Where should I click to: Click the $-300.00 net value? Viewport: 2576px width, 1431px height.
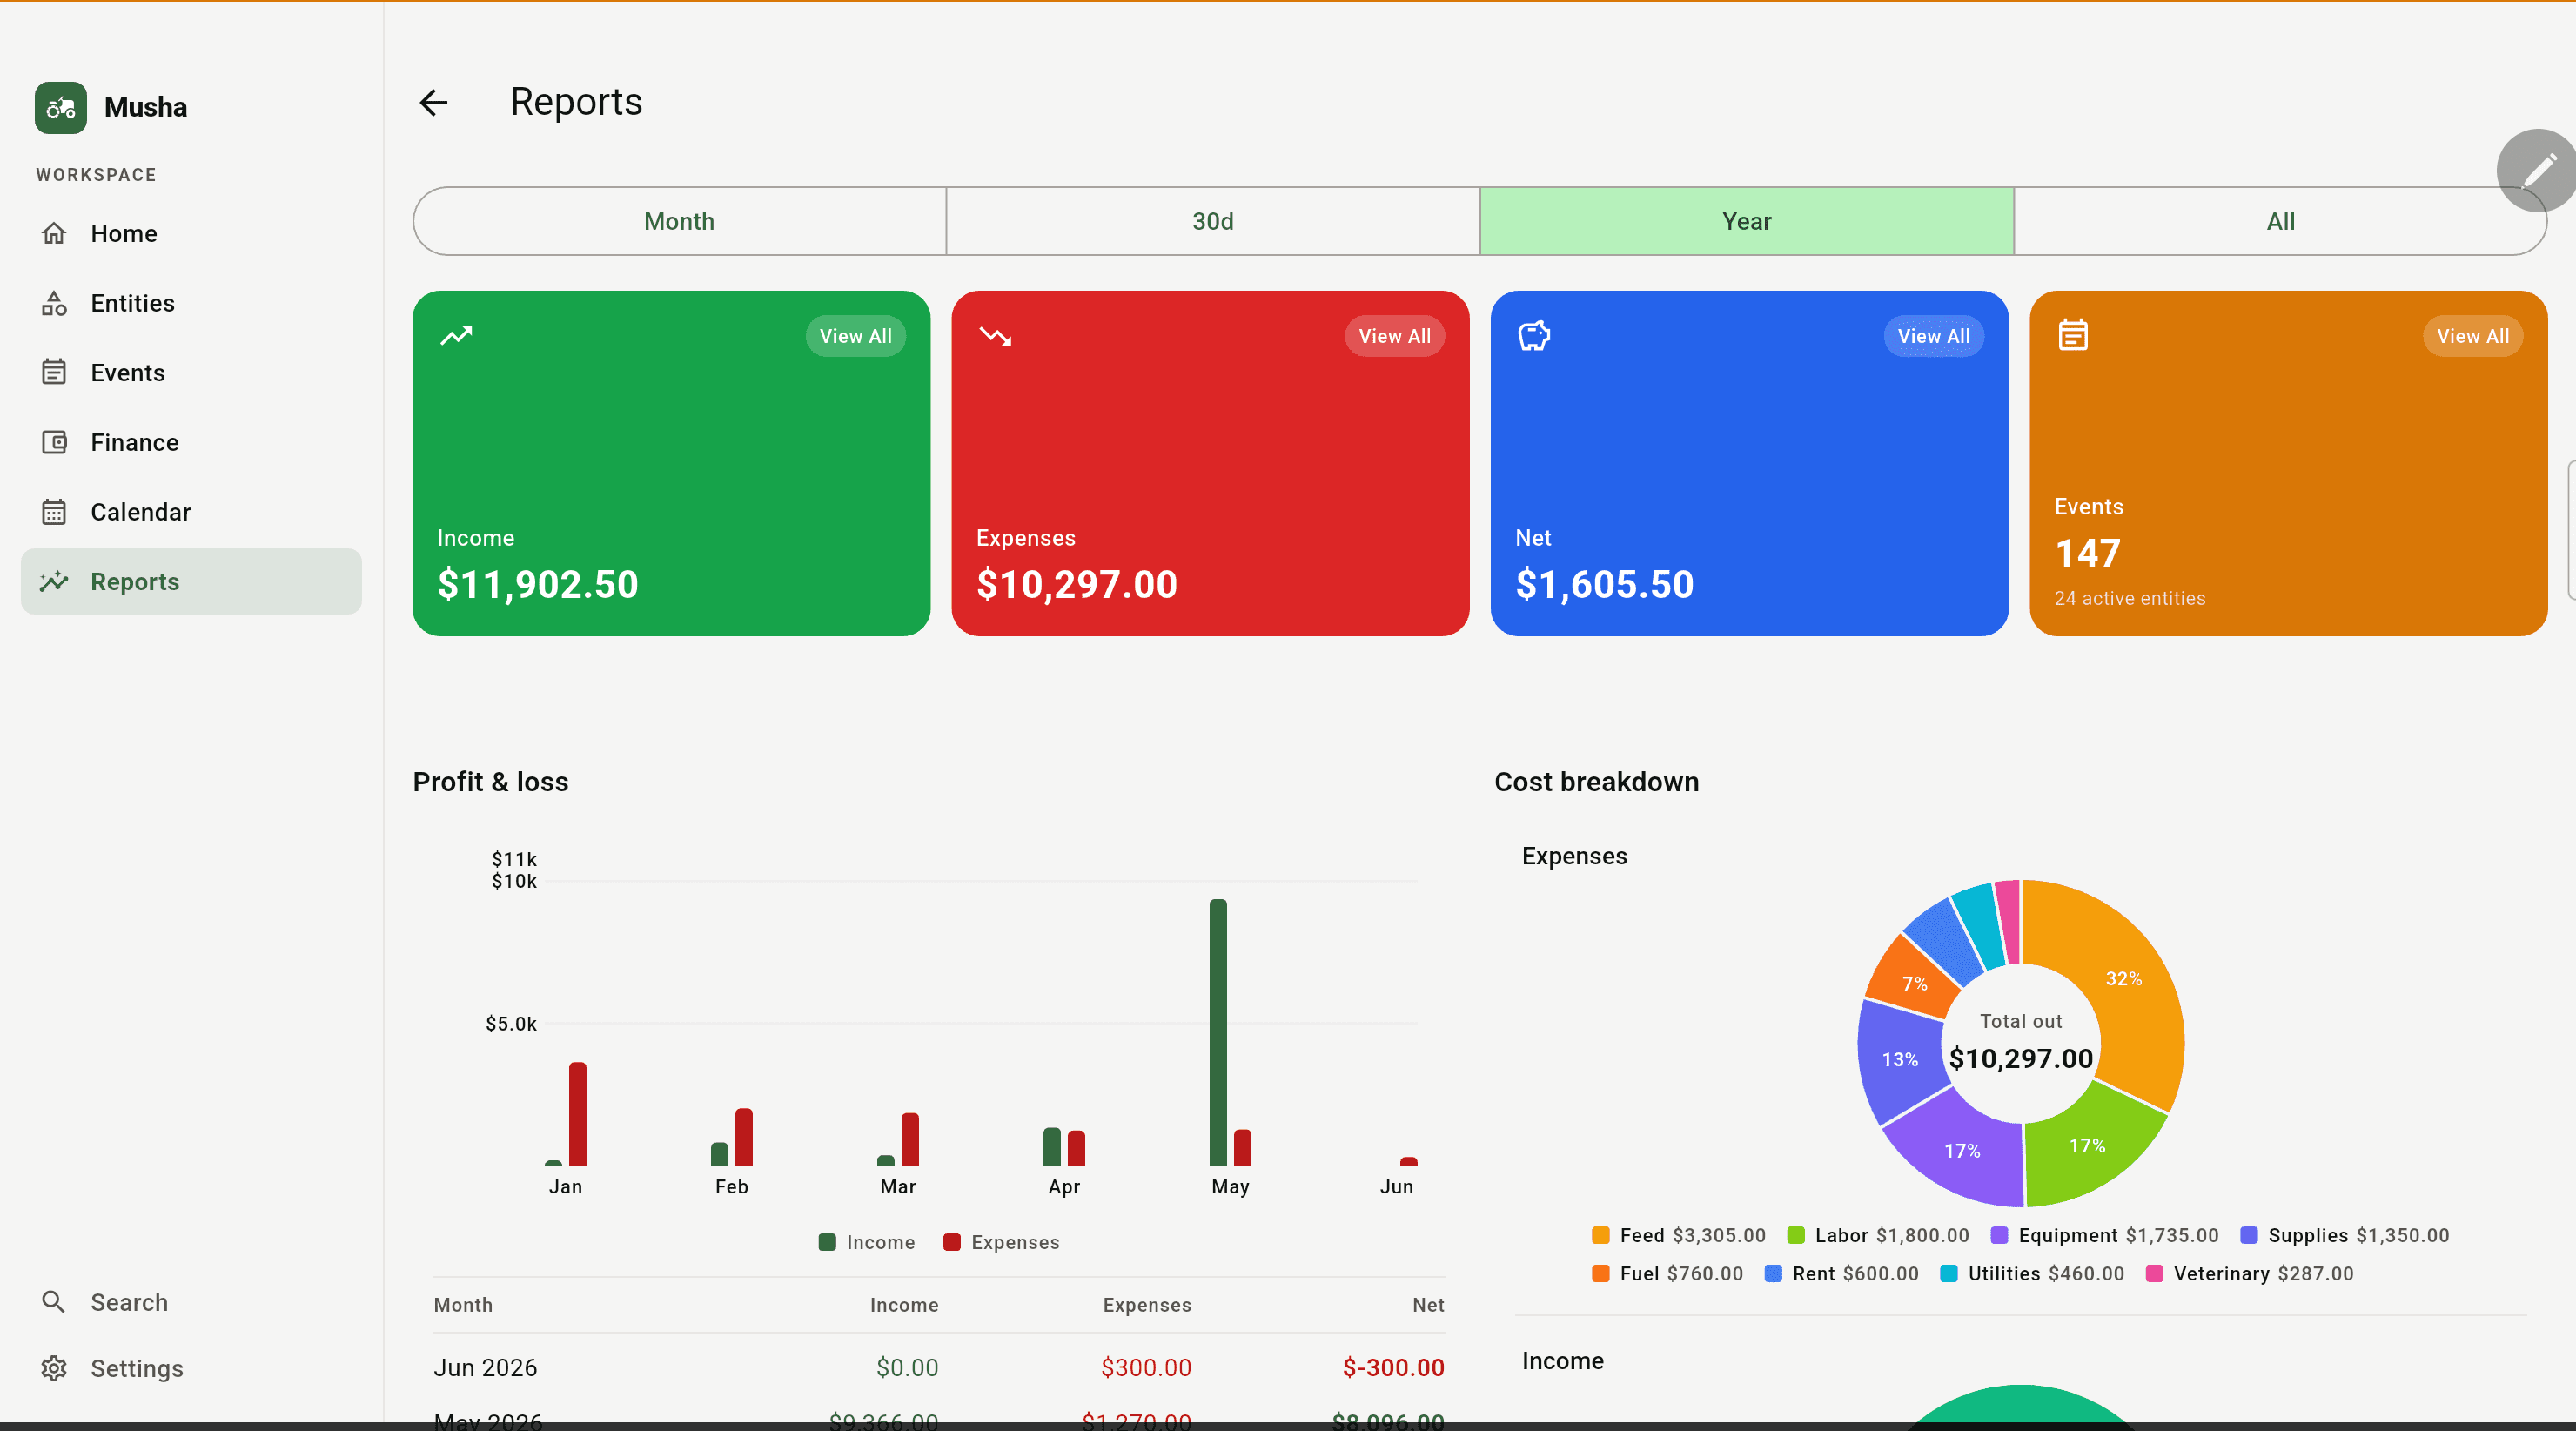[1393, 1367]
